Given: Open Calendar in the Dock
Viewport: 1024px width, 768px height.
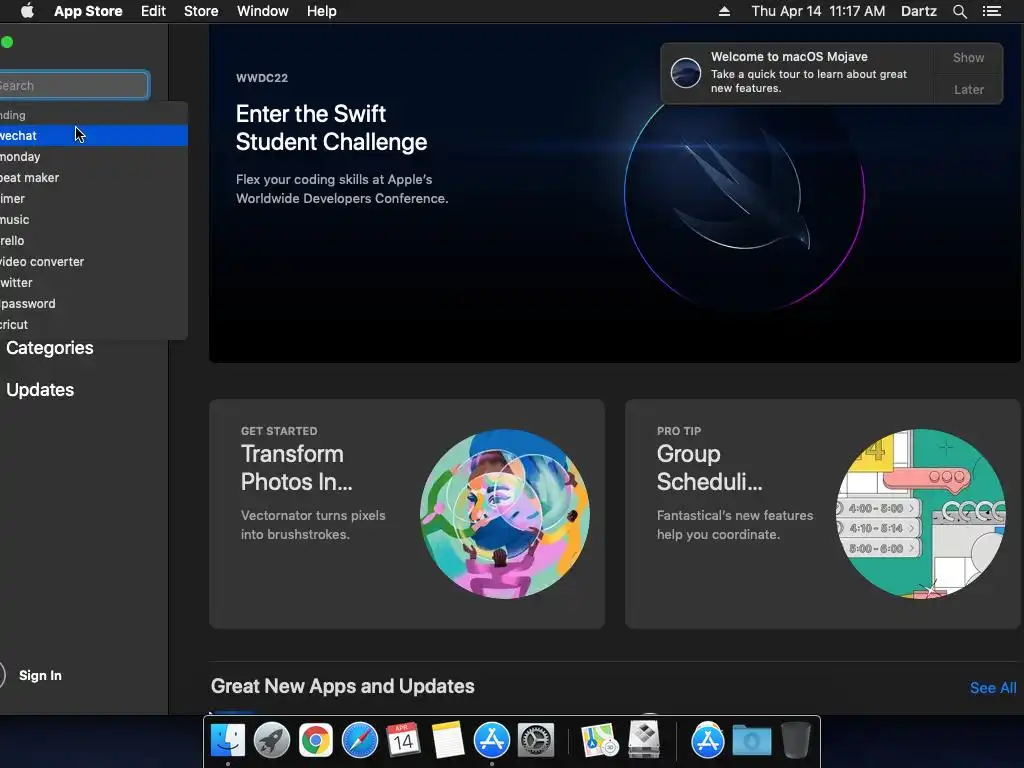Looking at the screenshot, I should pyautogui.click(x=404, y=741).
